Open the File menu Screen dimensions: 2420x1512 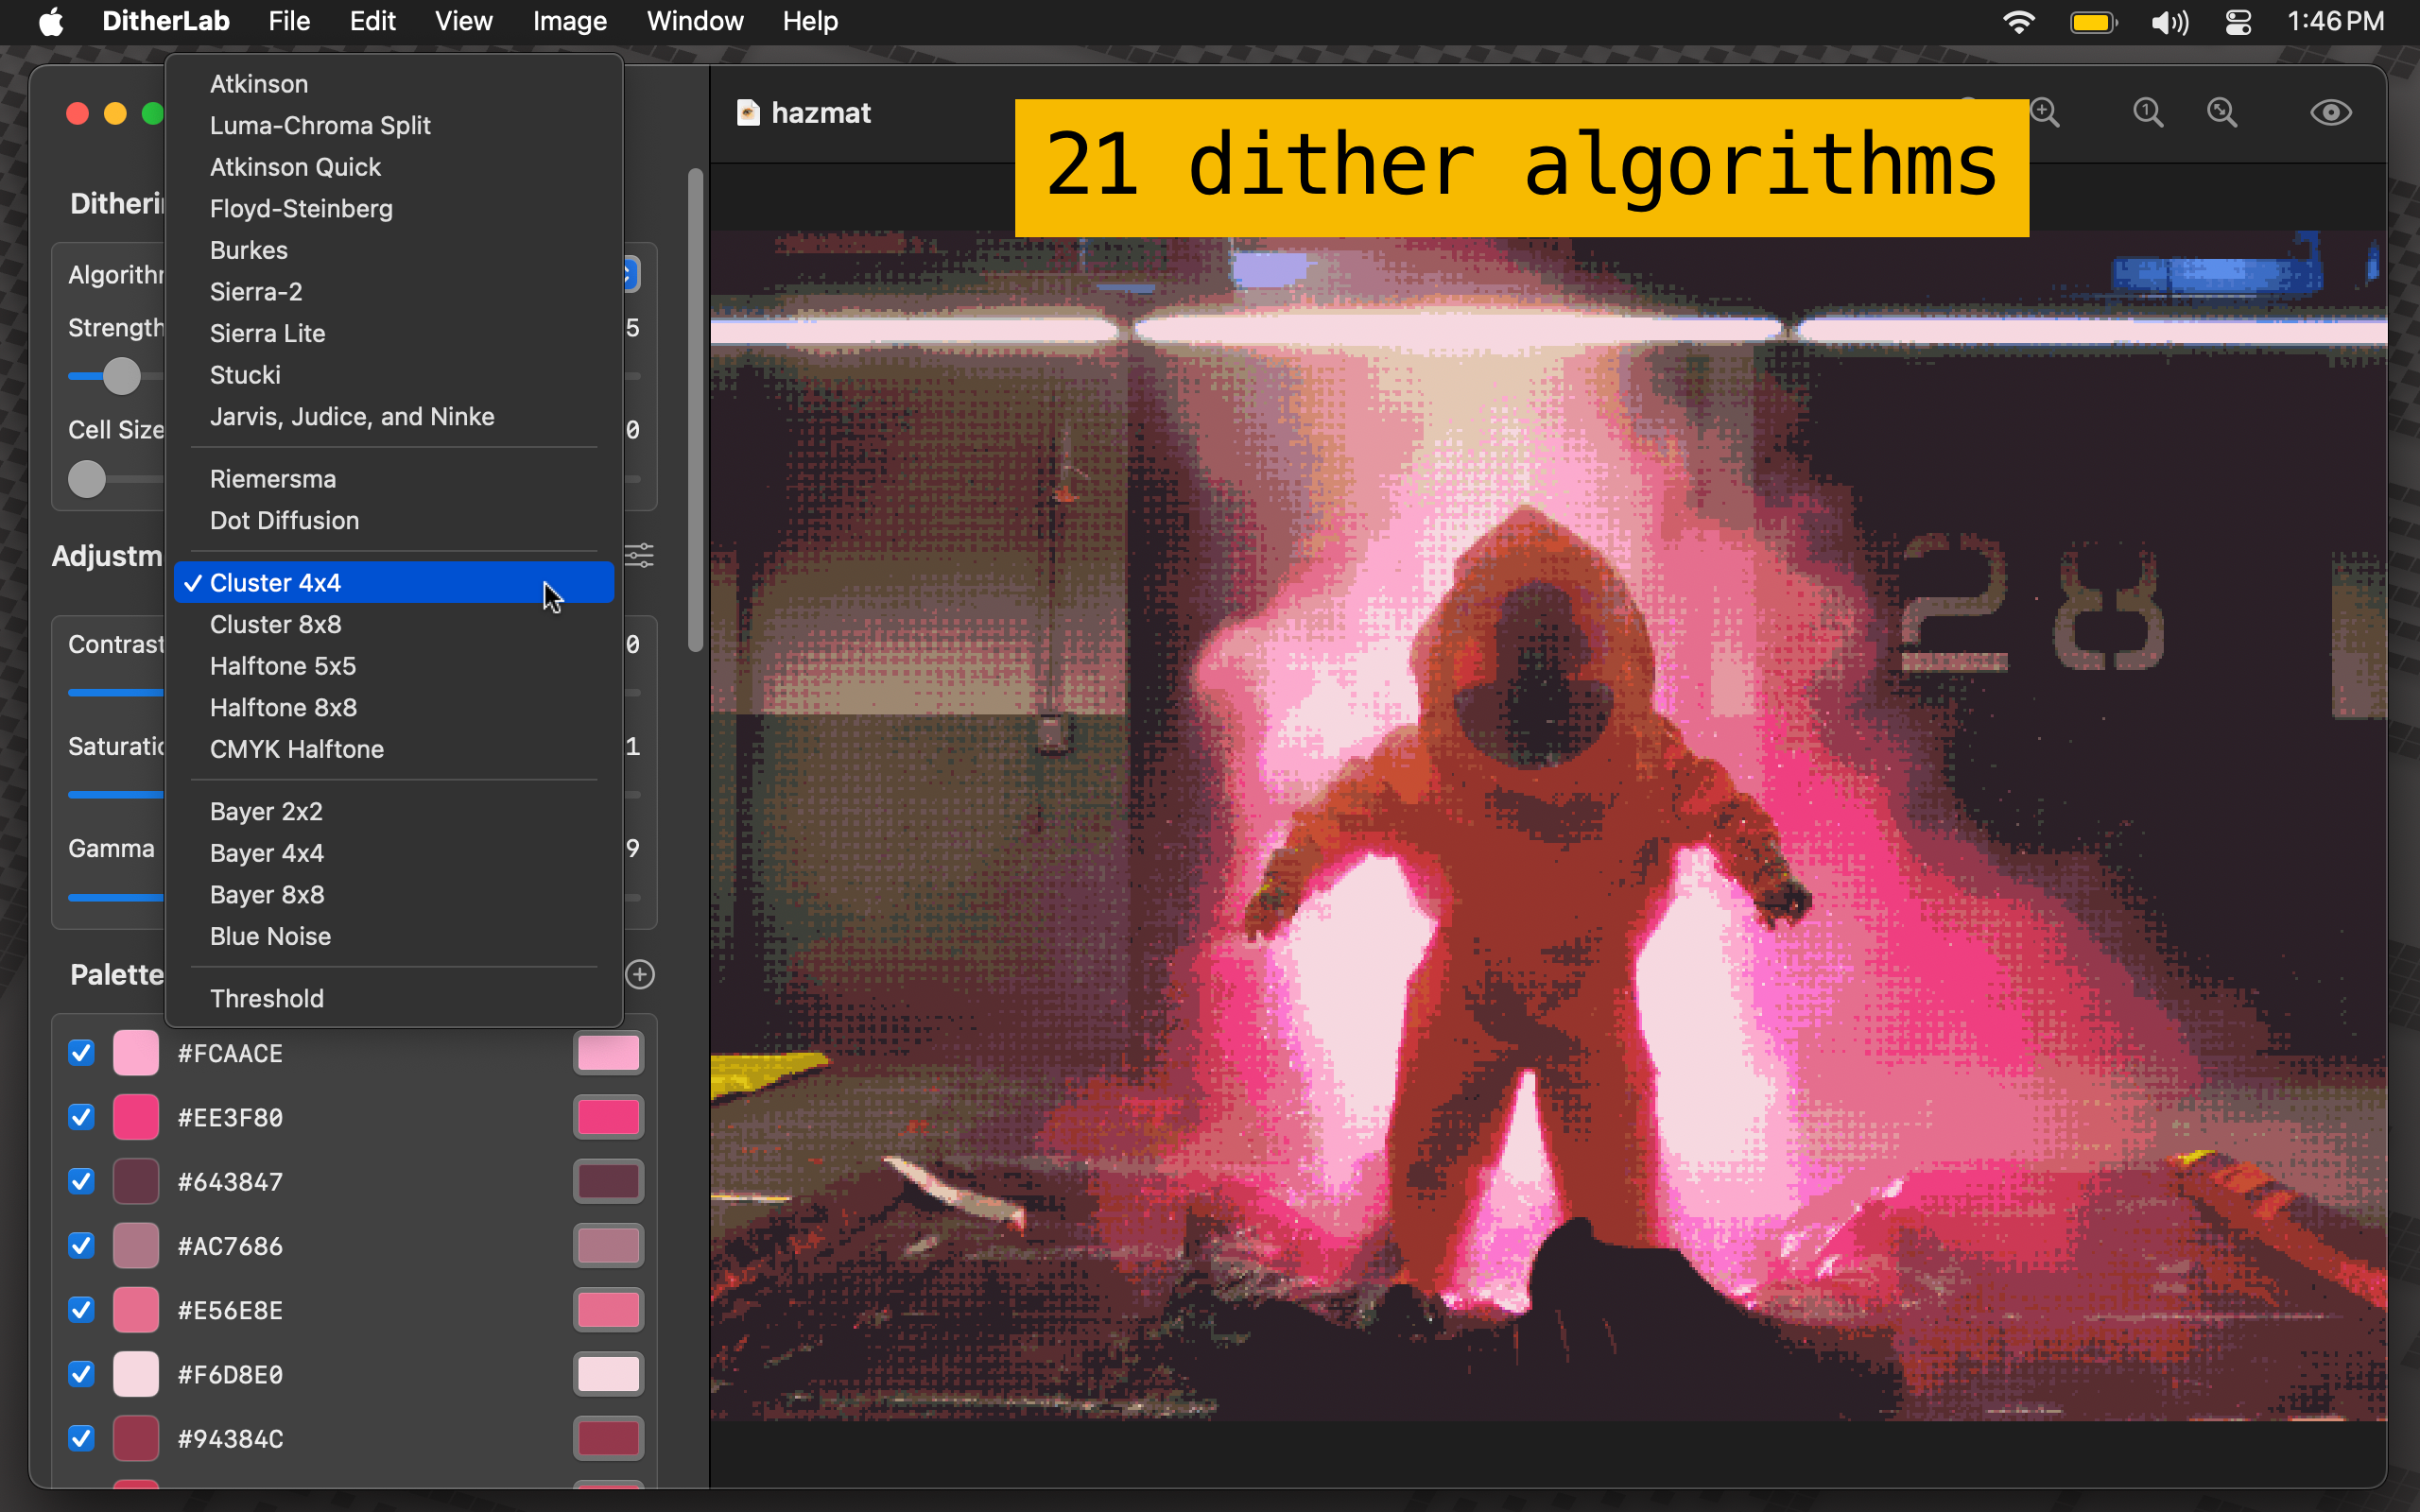pyautogui.click(x=289, y=21)
